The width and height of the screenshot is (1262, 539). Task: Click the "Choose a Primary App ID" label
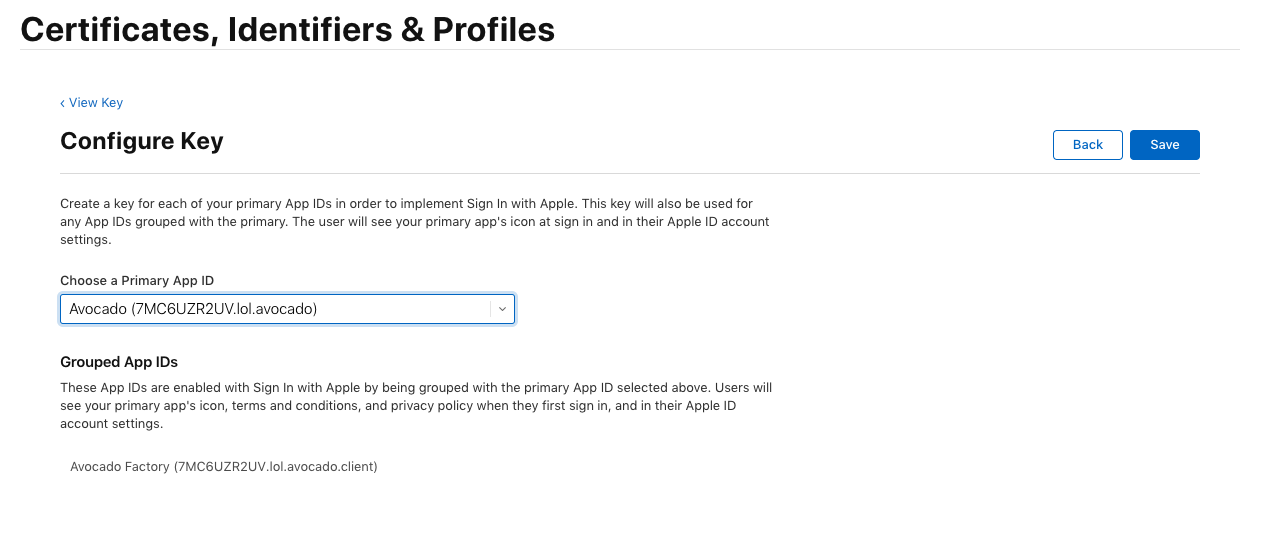click(137, 281)
